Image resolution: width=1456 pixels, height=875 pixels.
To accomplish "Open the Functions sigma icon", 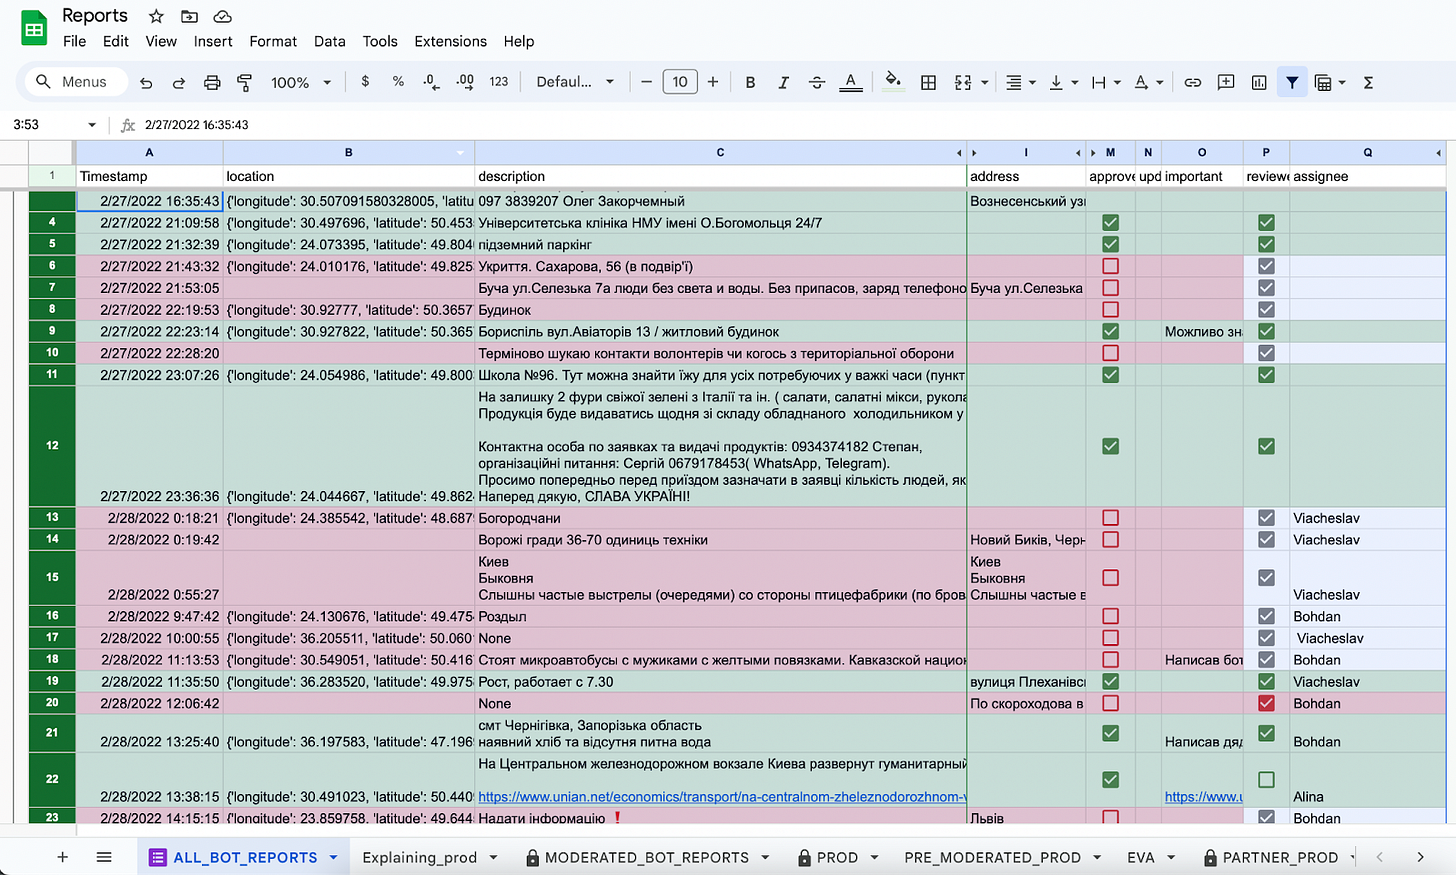I will tap(1369, 83).
